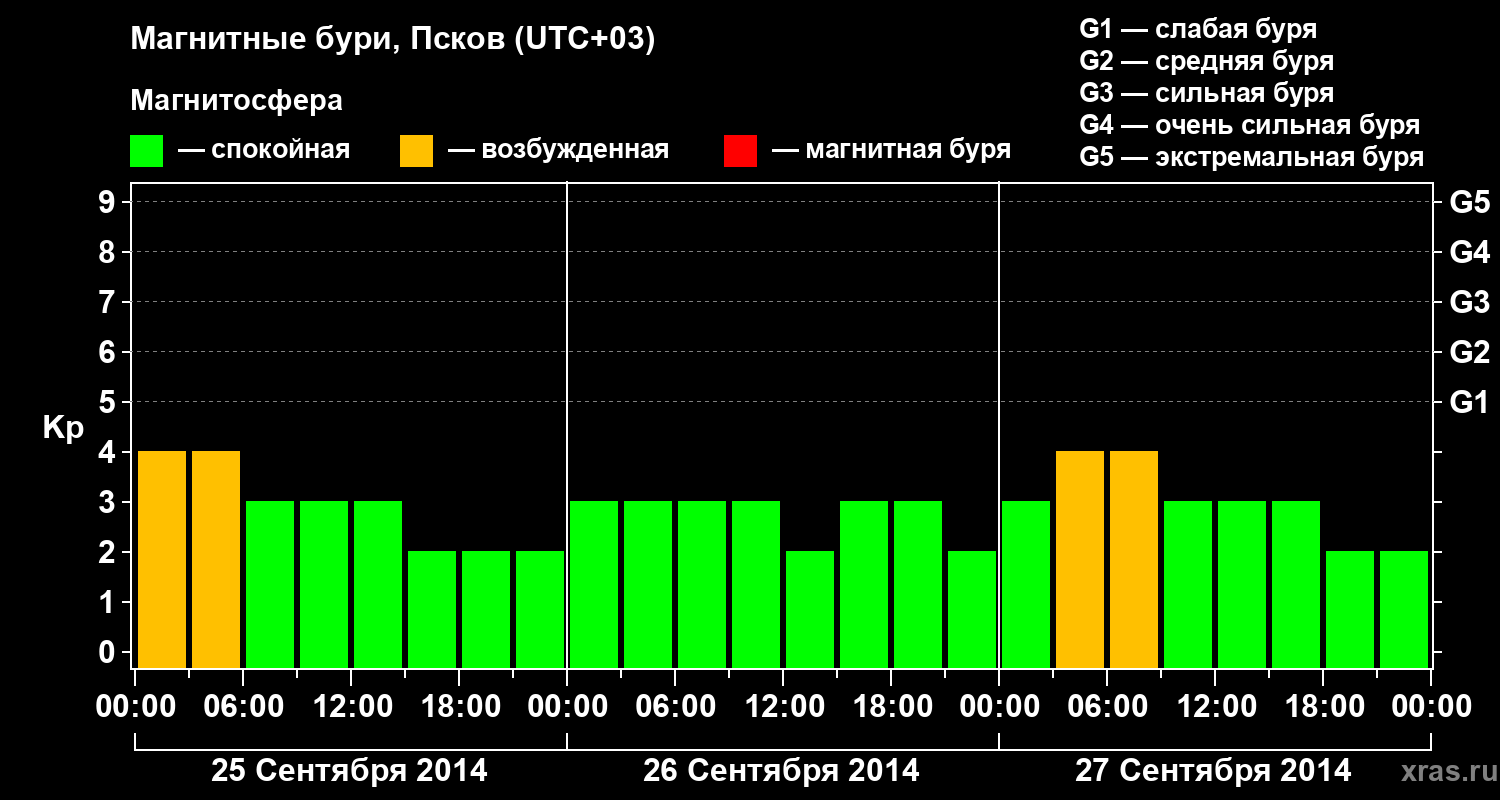Click the 'Магнитосфера' heading
The width and height of the screenshot is (1500, 800).
tap(237, 101)
